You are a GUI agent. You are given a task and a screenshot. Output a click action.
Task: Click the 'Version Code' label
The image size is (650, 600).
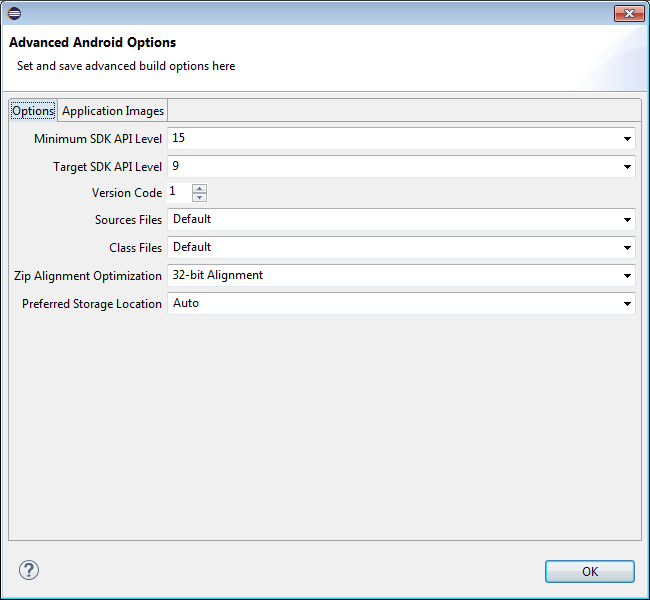point(127,193)
